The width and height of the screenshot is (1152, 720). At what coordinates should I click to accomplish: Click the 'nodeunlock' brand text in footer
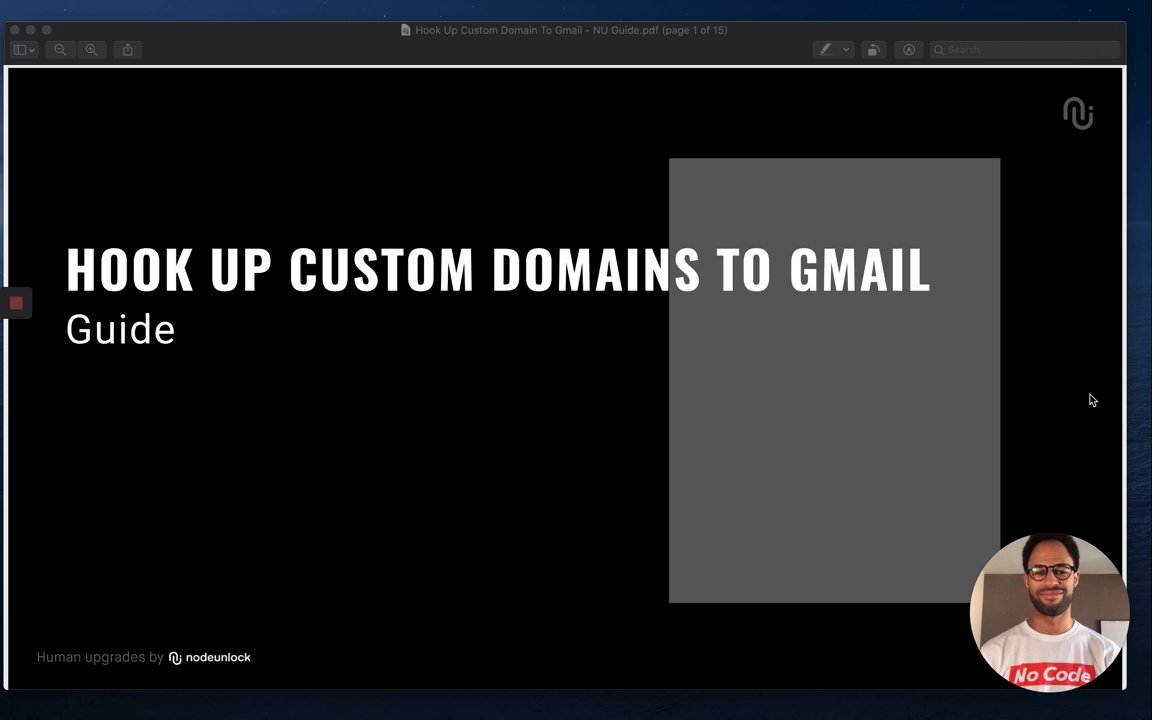coord(218,658)
